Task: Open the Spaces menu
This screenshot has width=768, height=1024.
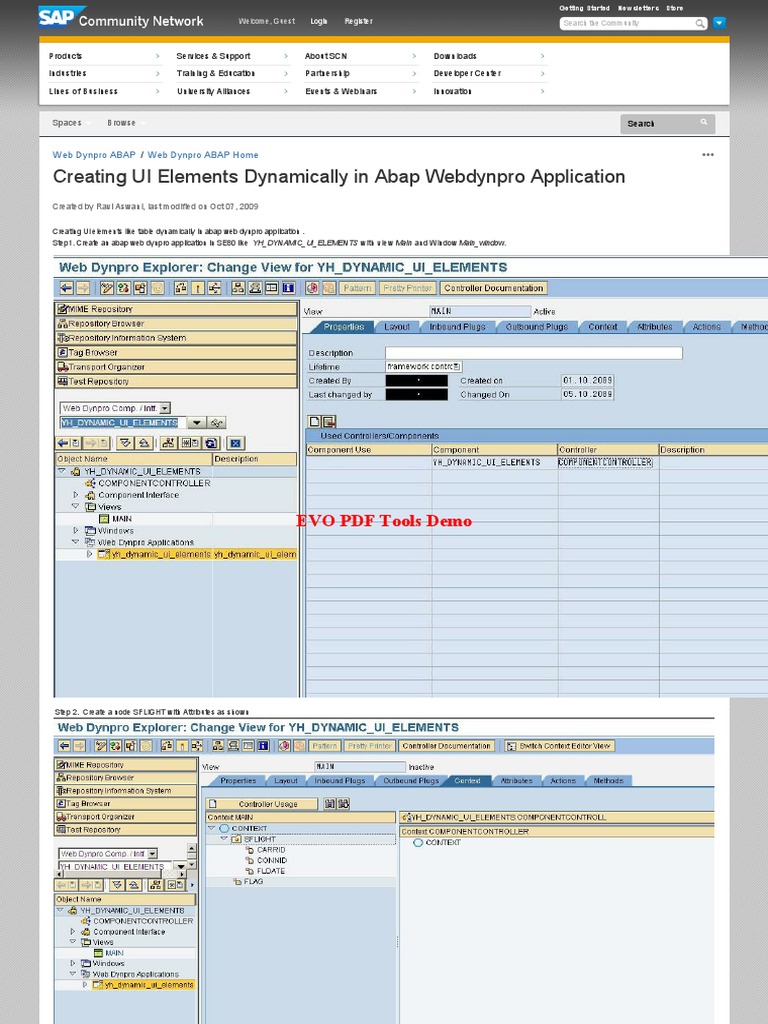Action: click(x=67, y=123)
